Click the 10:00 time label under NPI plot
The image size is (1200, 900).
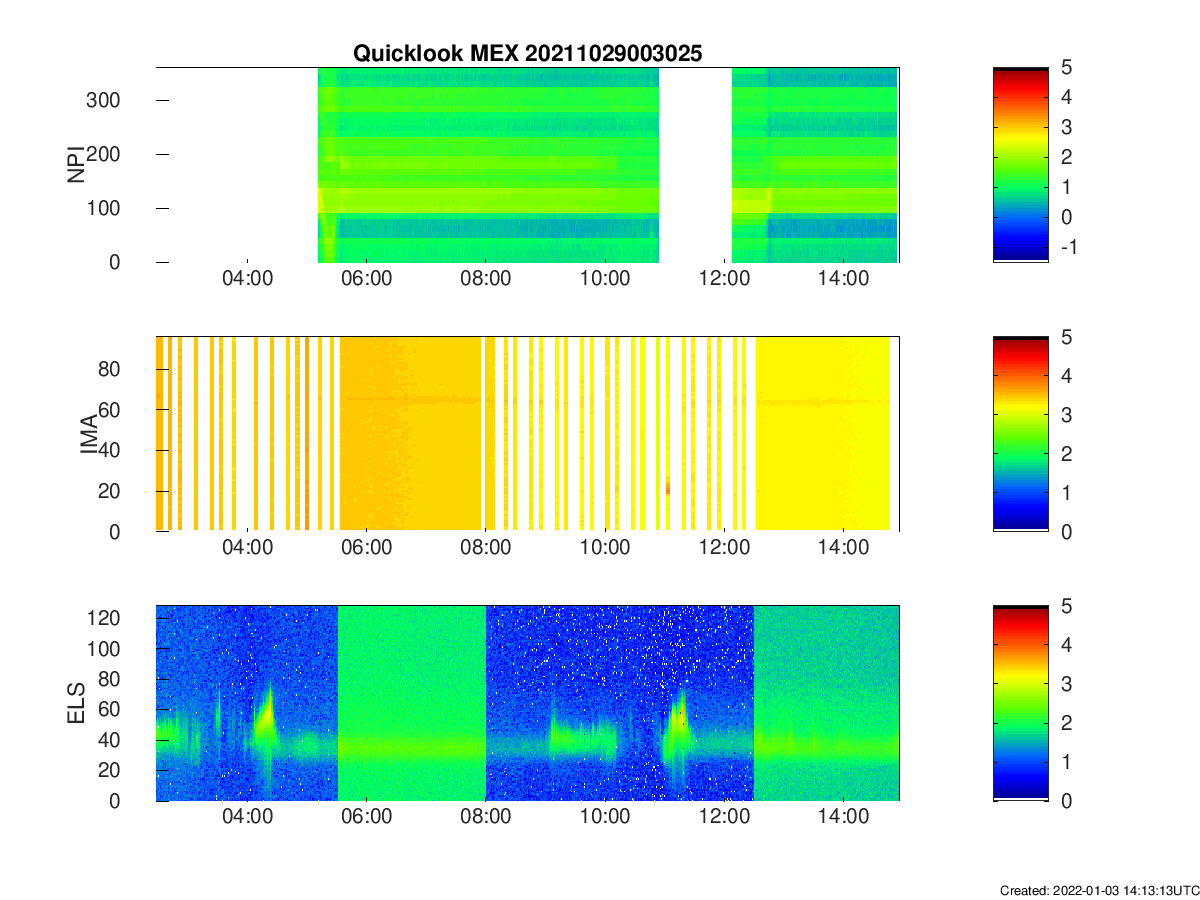(x=605, y=279)
